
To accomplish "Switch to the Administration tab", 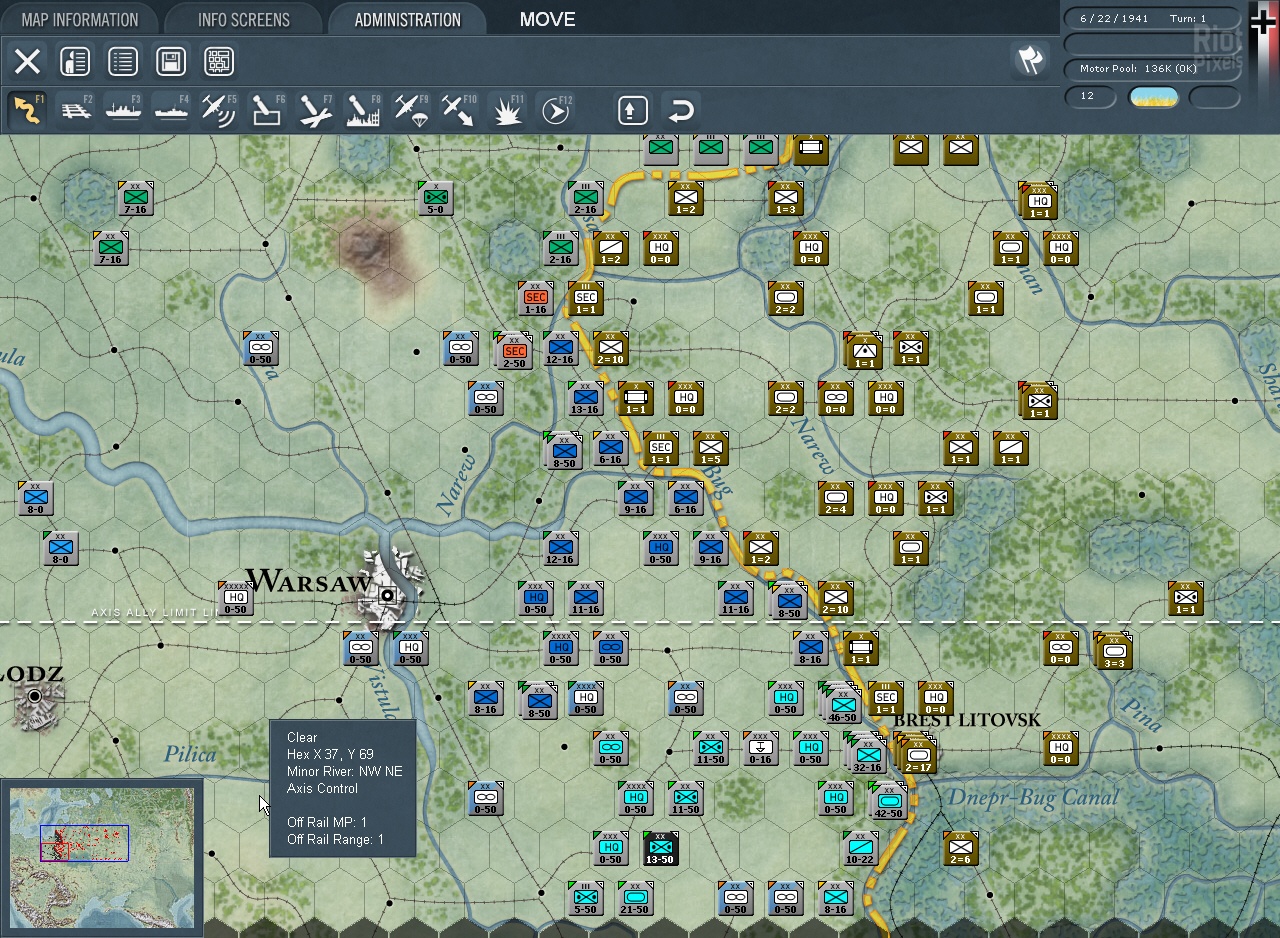I will click(407, 19).
